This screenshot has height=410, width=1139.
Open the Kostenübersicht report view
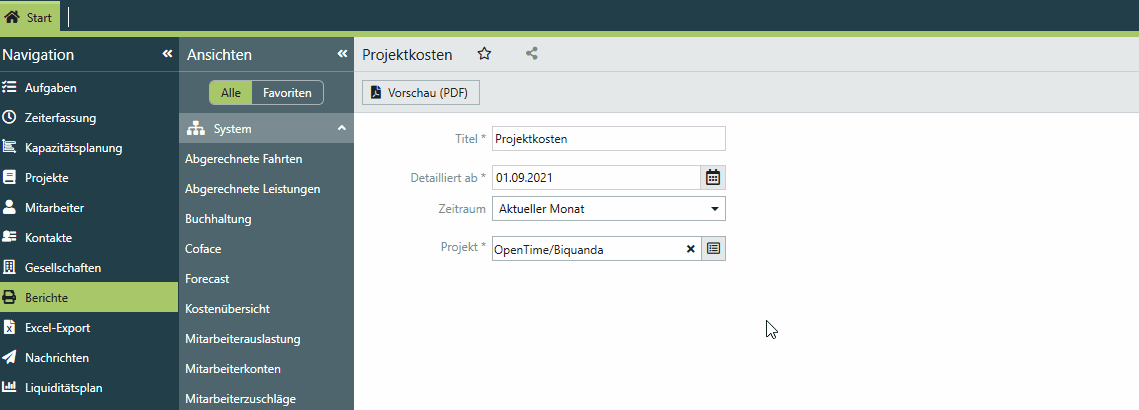click(x=227, y=309)
